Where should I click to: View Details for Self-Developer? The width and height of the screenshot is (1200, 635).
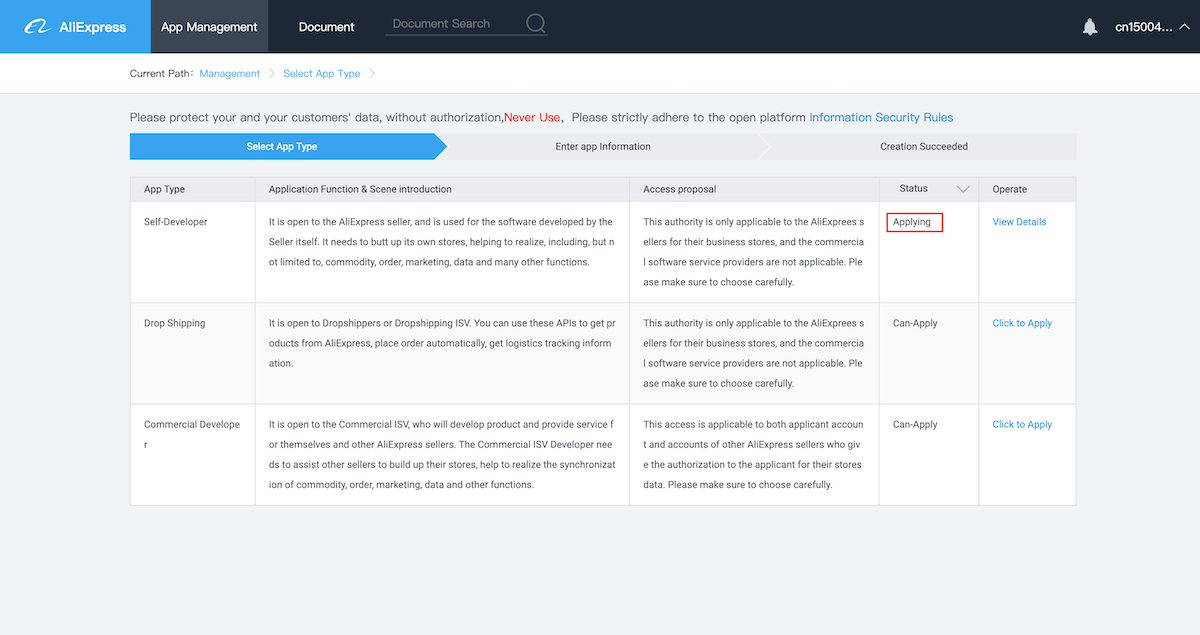pos(1019,222)
